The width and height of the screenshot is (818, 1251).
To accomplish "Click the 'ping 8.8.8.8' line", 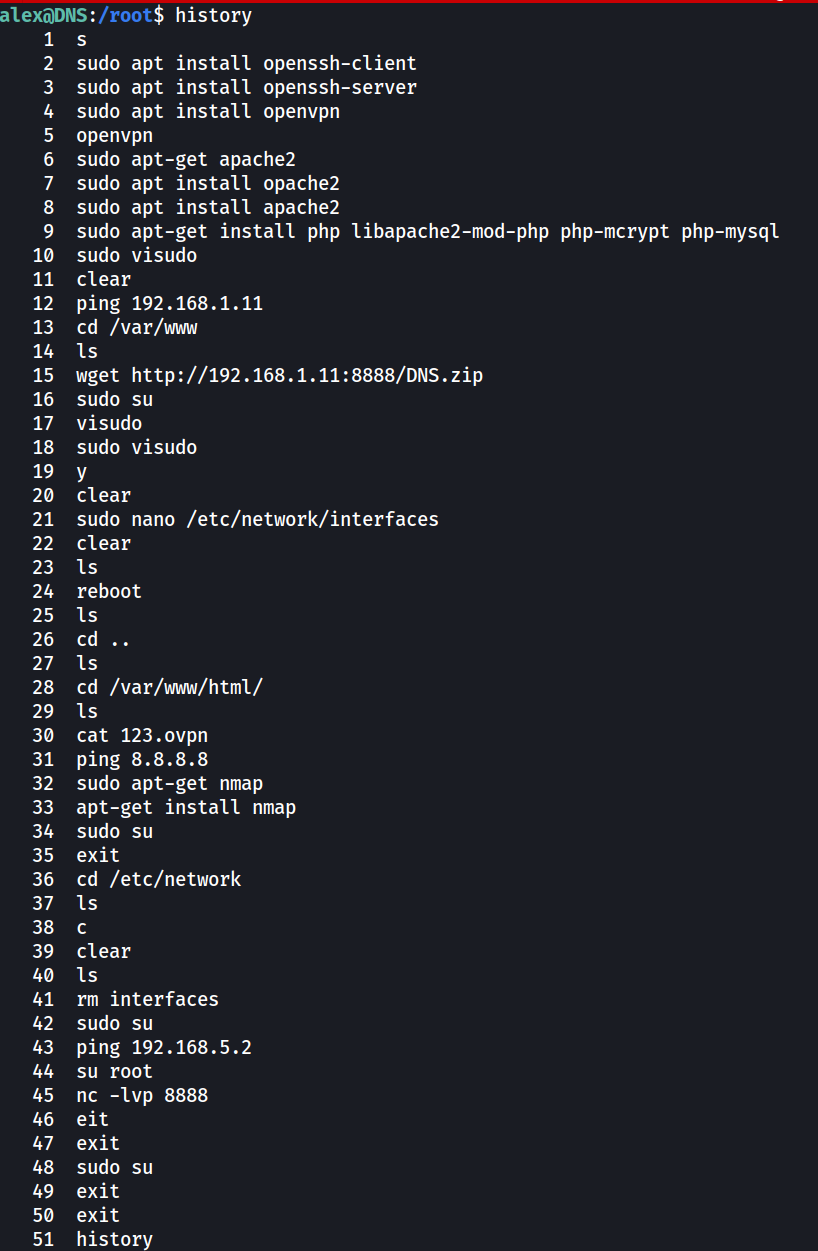I will [142, 759].
